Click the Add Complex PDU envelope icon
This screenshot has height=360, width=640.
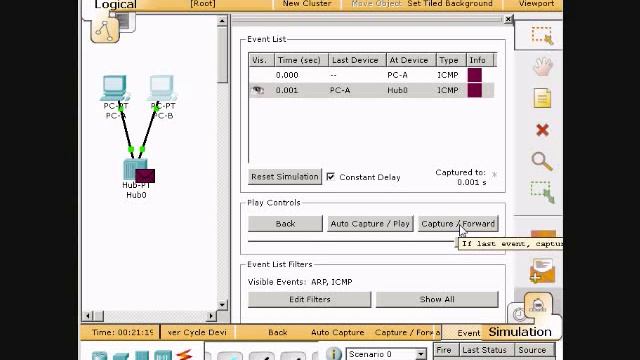coord(542,271)
